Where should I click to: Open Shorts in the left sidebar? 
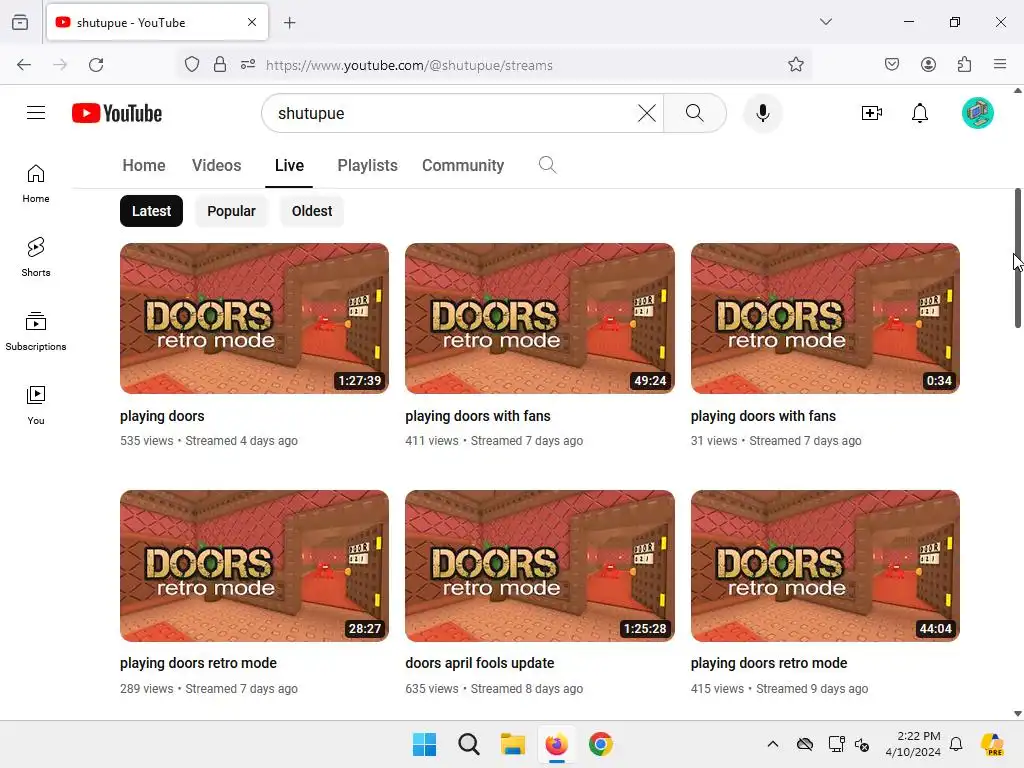tap(36, 257)
